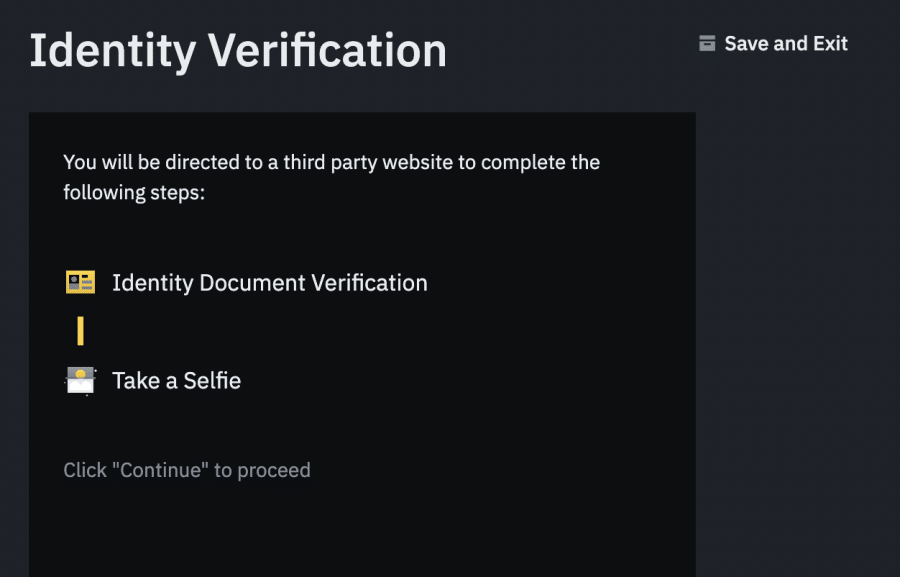Click the 'Click "Continue" to proceed' hint

tap(187, 470)
